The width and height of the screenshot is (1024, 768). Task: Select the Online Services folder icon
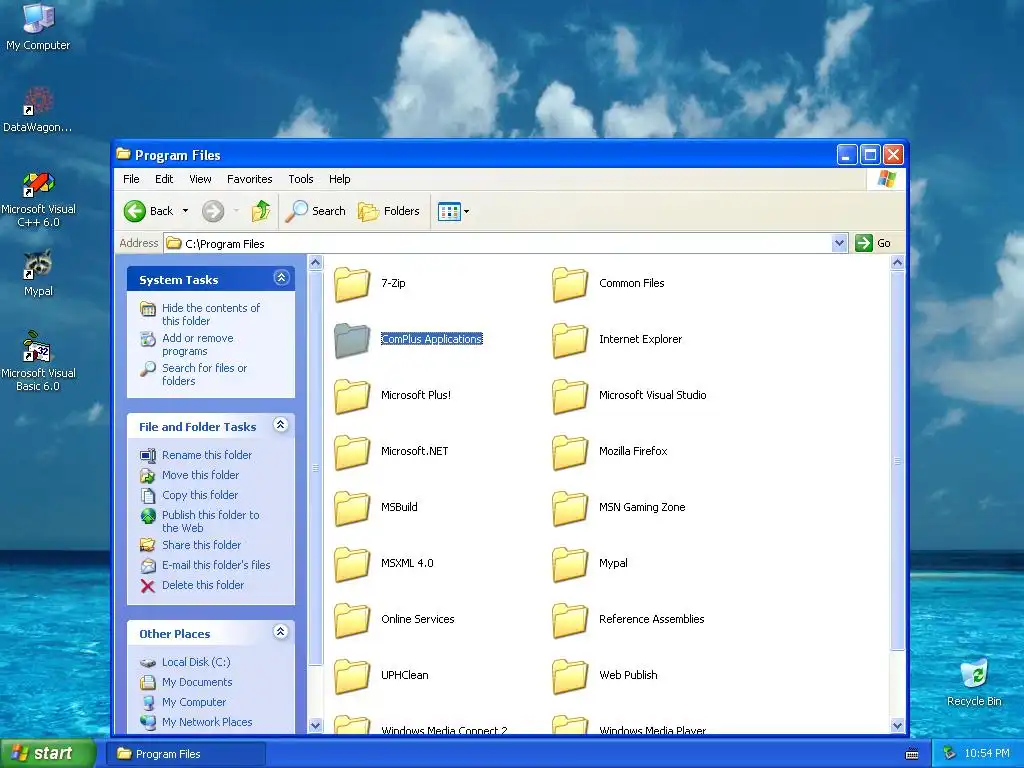tap(352, 620)
